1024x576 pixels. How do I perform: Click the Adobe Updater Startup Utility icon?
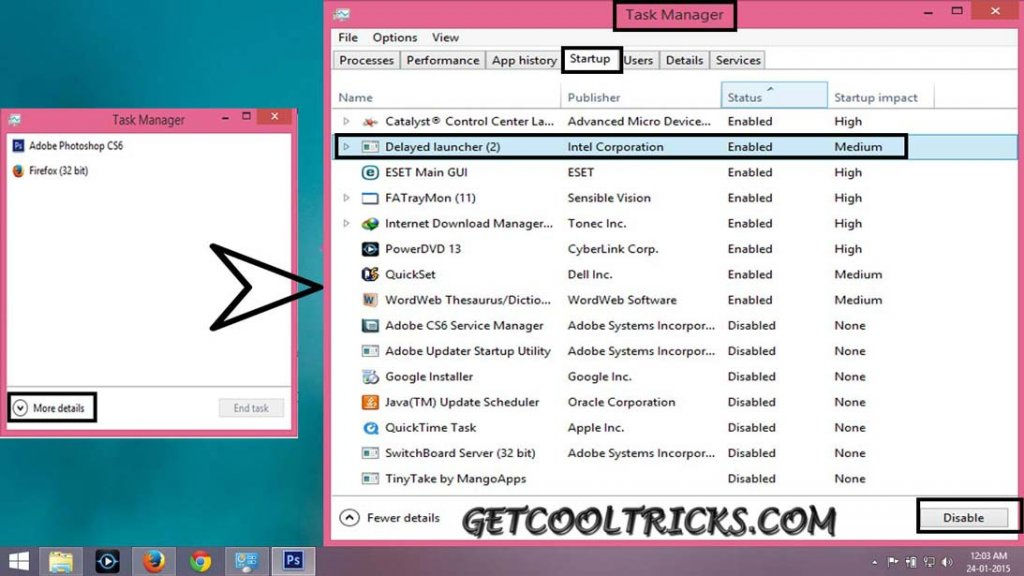pos(370,351)
